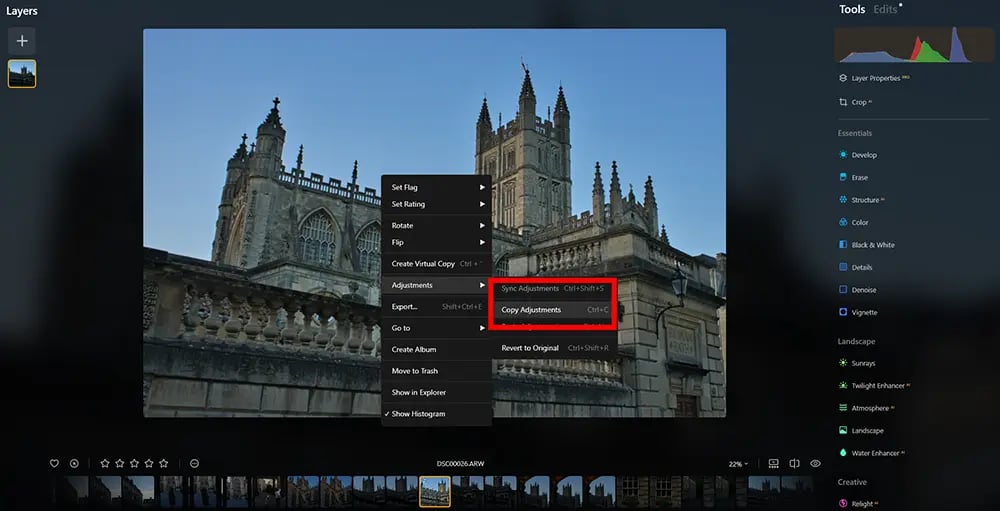Select the highlighted filmstrip thumbnail

point(435,491)
